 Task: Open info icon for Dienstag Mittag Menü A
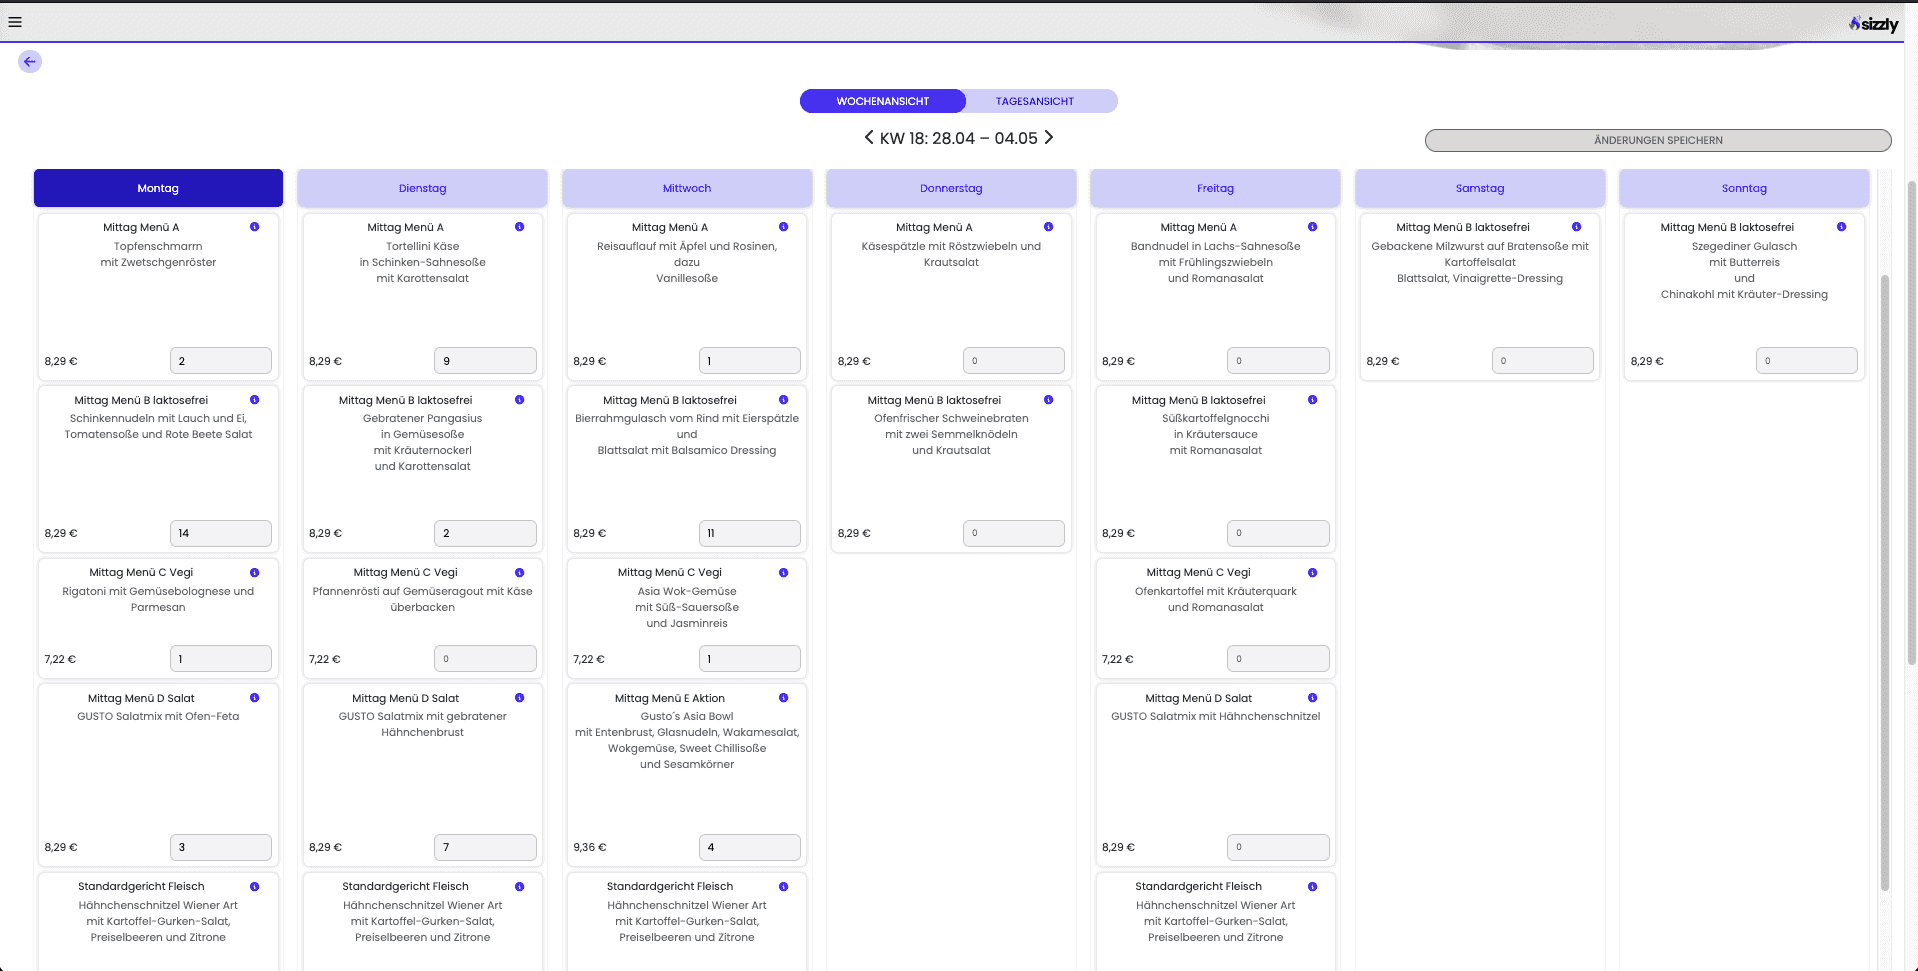tap(519, 227)
